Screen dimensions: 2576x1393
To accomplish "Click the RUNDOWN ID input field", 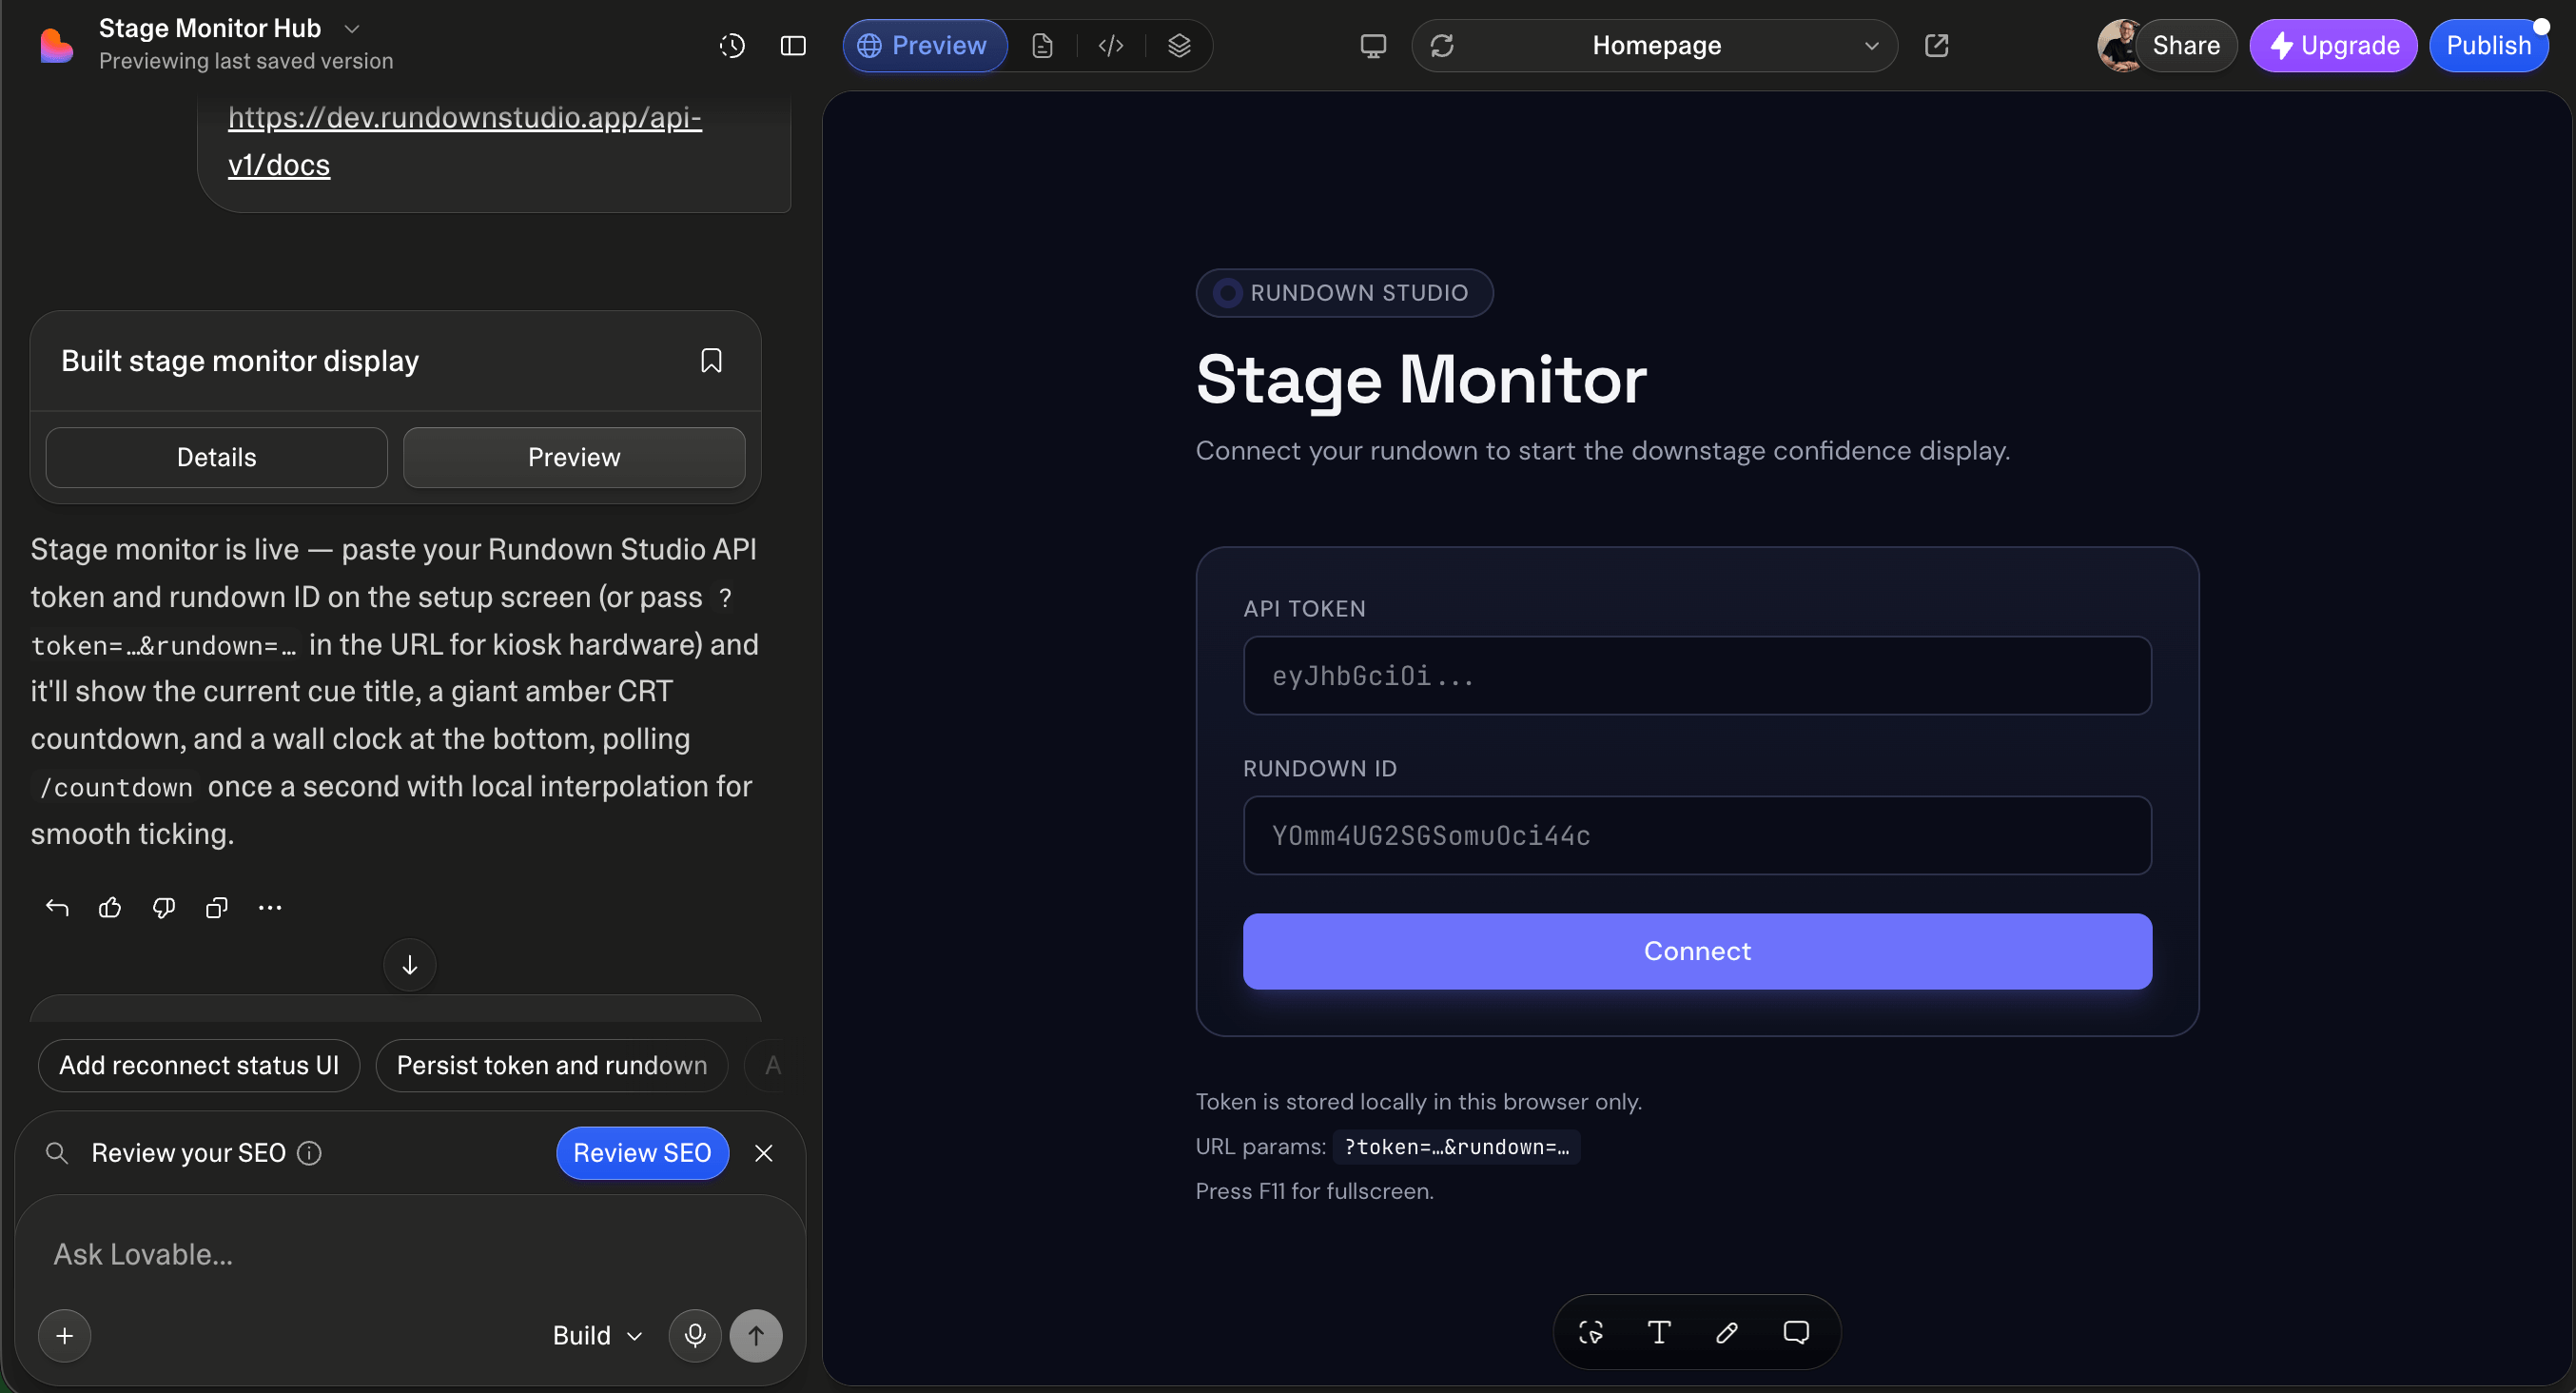I will click(1697, 835).
